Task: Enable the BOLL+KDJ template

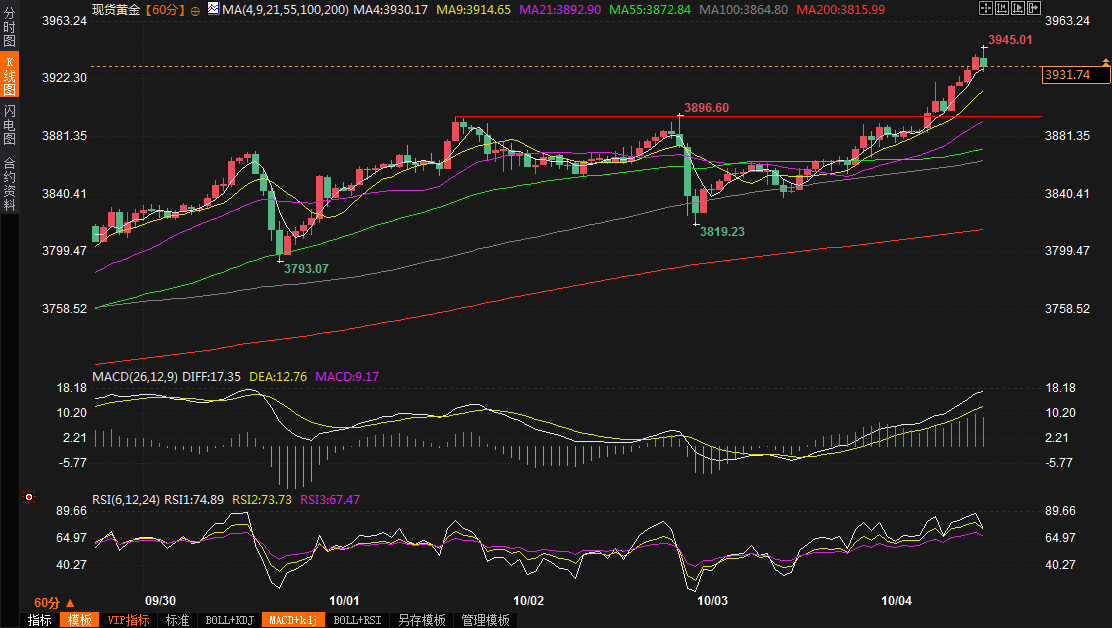Action: click(228, 620)
